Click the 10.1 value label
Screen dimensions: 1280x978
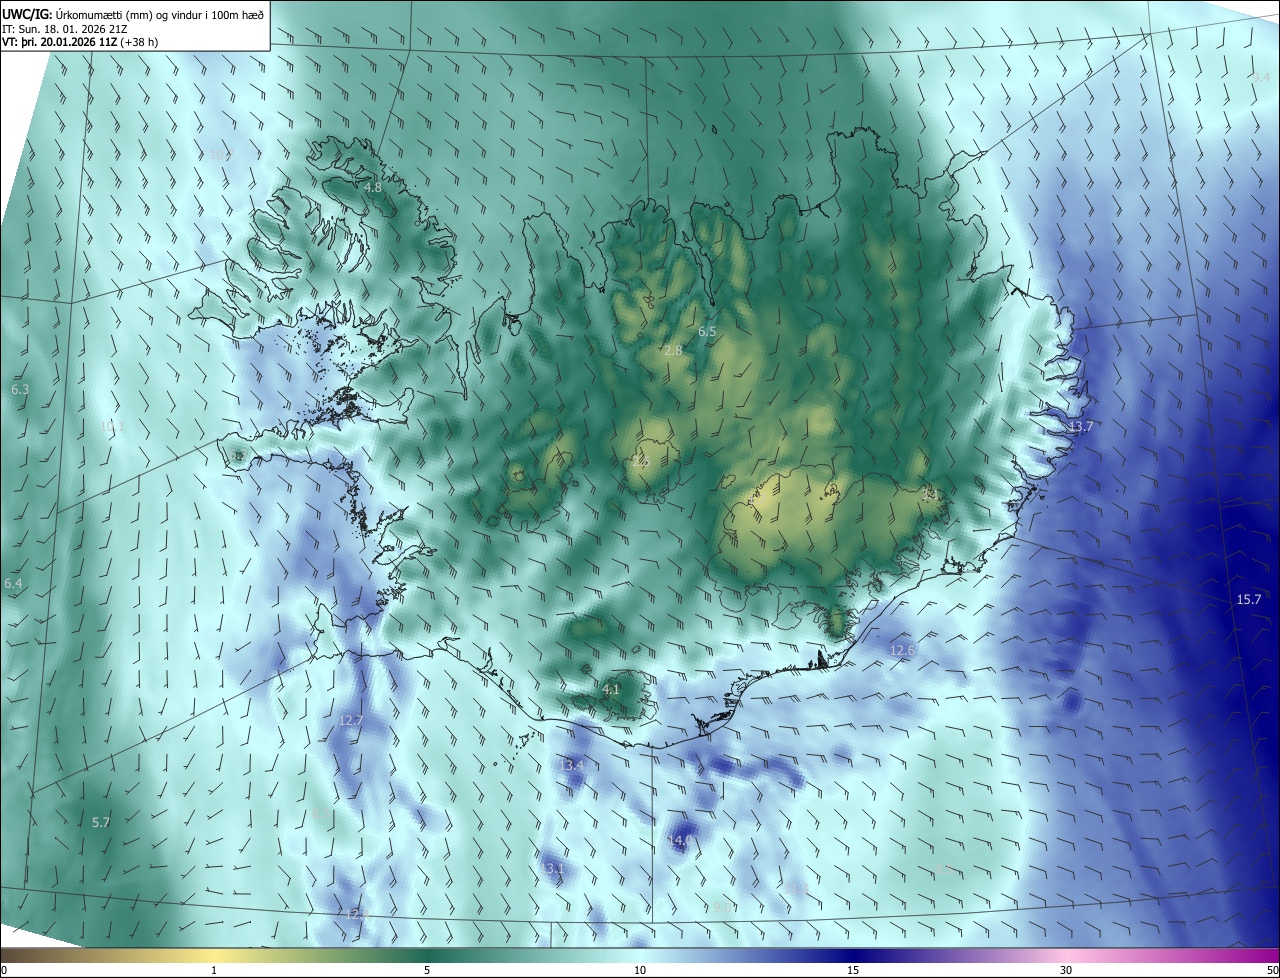coord(112,427)
